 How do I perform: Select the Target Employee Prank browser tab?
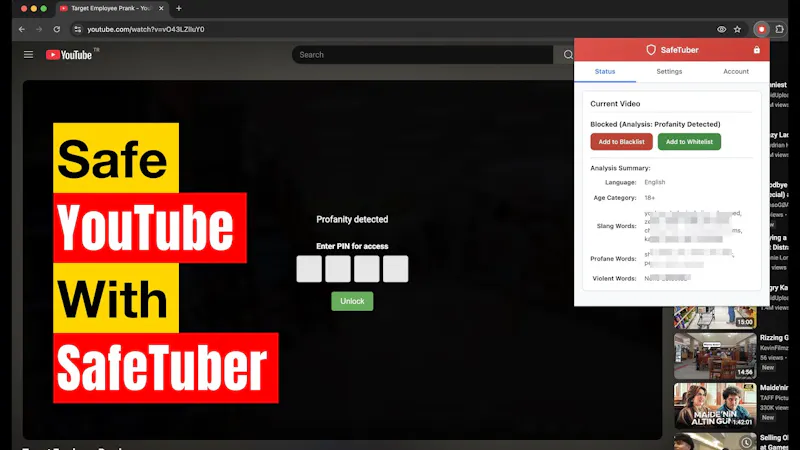point(111,8)
